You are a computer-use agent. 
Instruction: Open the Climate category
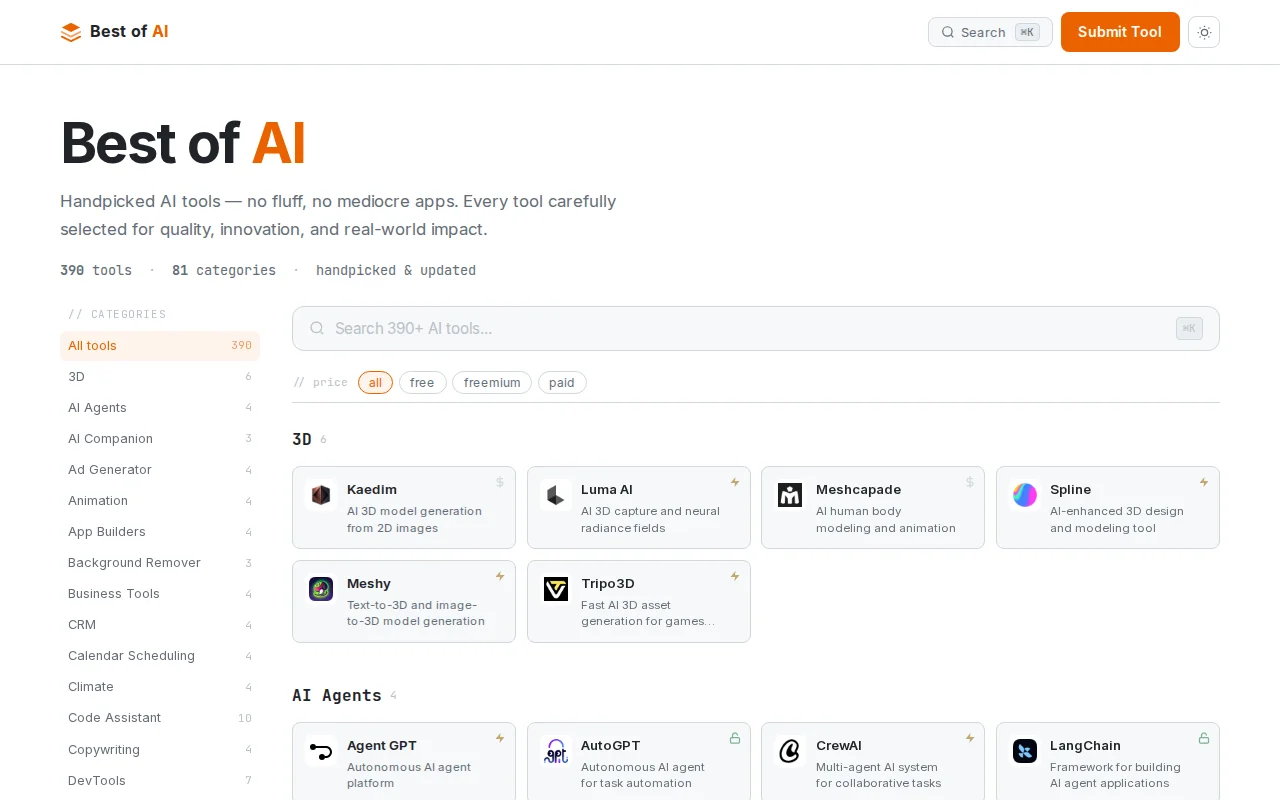pyautogui.click(x=160, y=687)
